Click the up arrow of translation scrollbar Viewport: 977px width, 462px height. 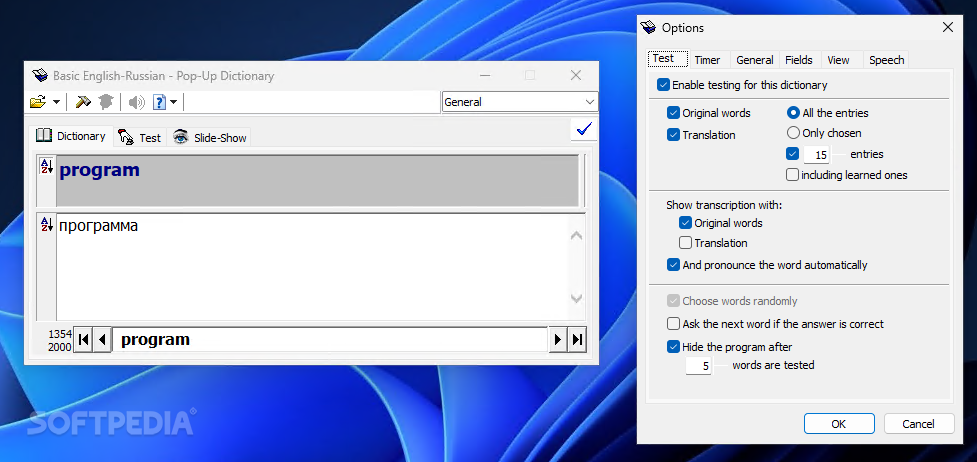576,236
